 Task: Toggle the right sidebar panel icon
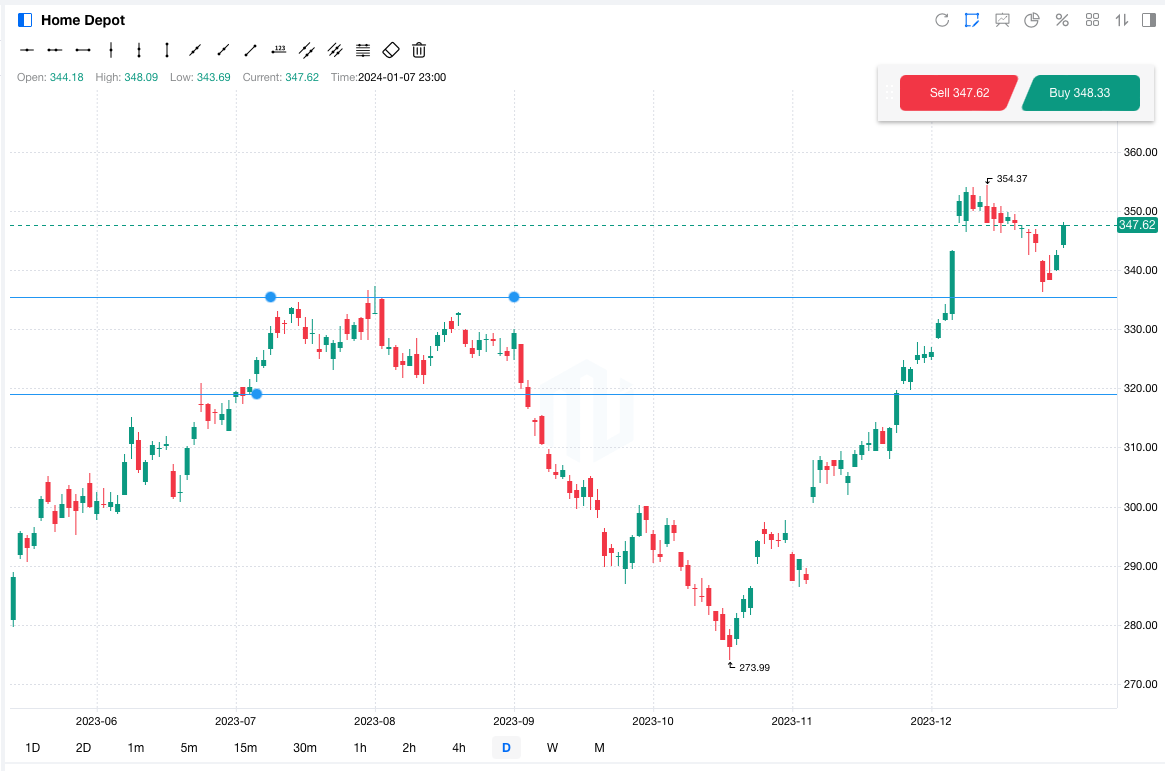coord(1148,20)
